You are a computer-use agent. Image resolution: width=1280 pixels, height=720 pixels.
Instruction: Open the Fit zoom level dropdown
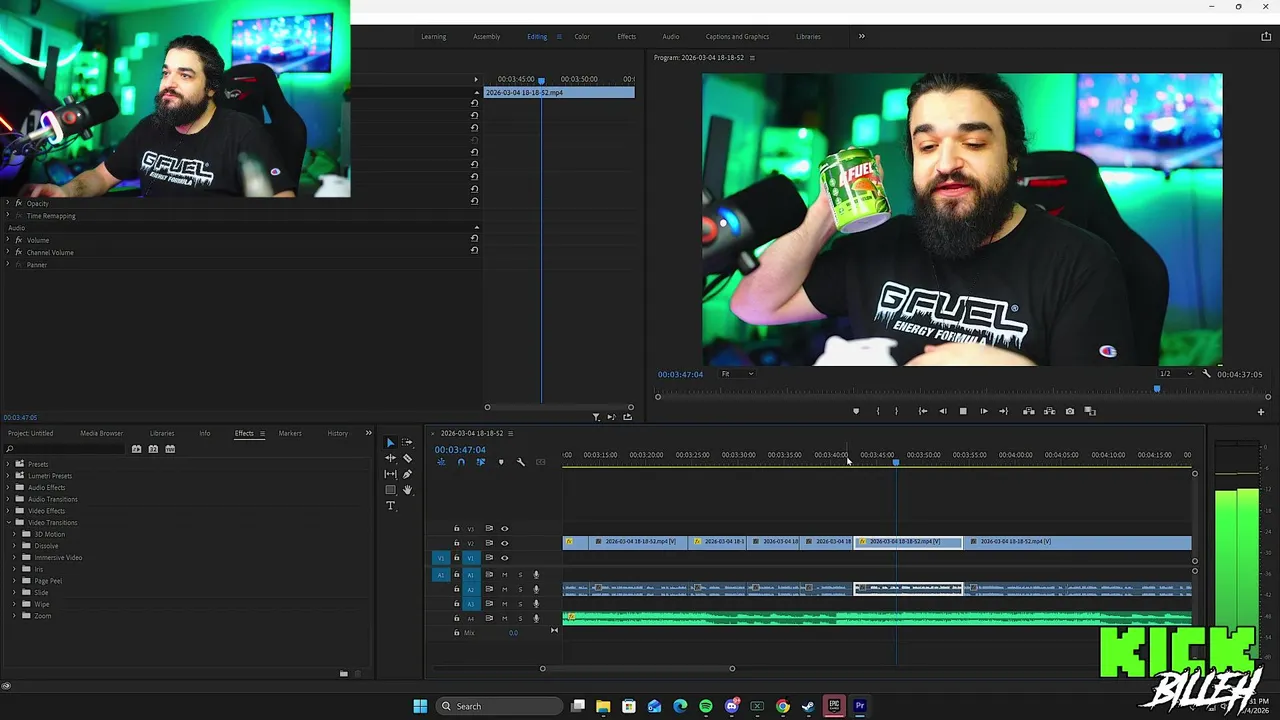[x=738, y=374]
